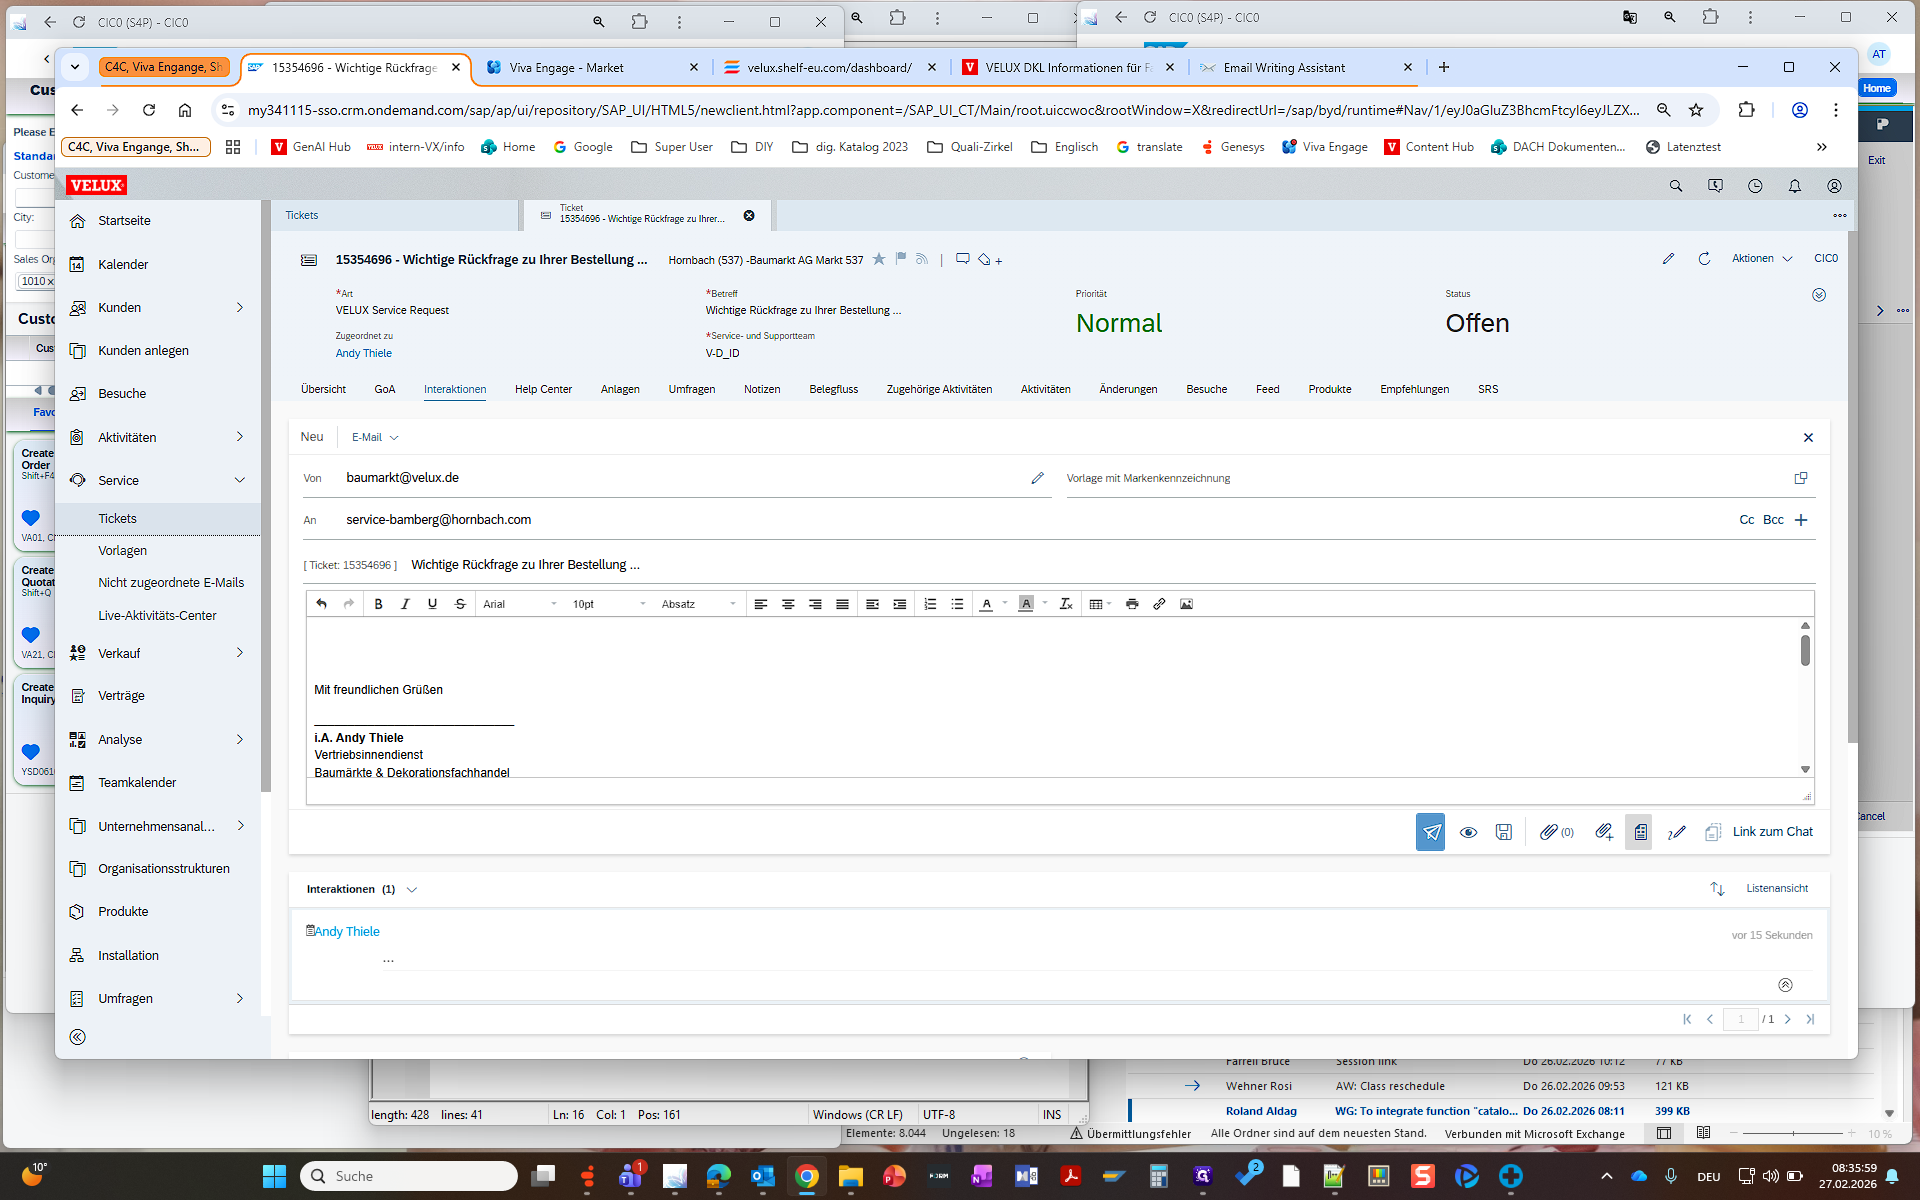Open the Arial font family dropdown
This screenshot has width=1920, height=1200.
click(x=519, y=604)
